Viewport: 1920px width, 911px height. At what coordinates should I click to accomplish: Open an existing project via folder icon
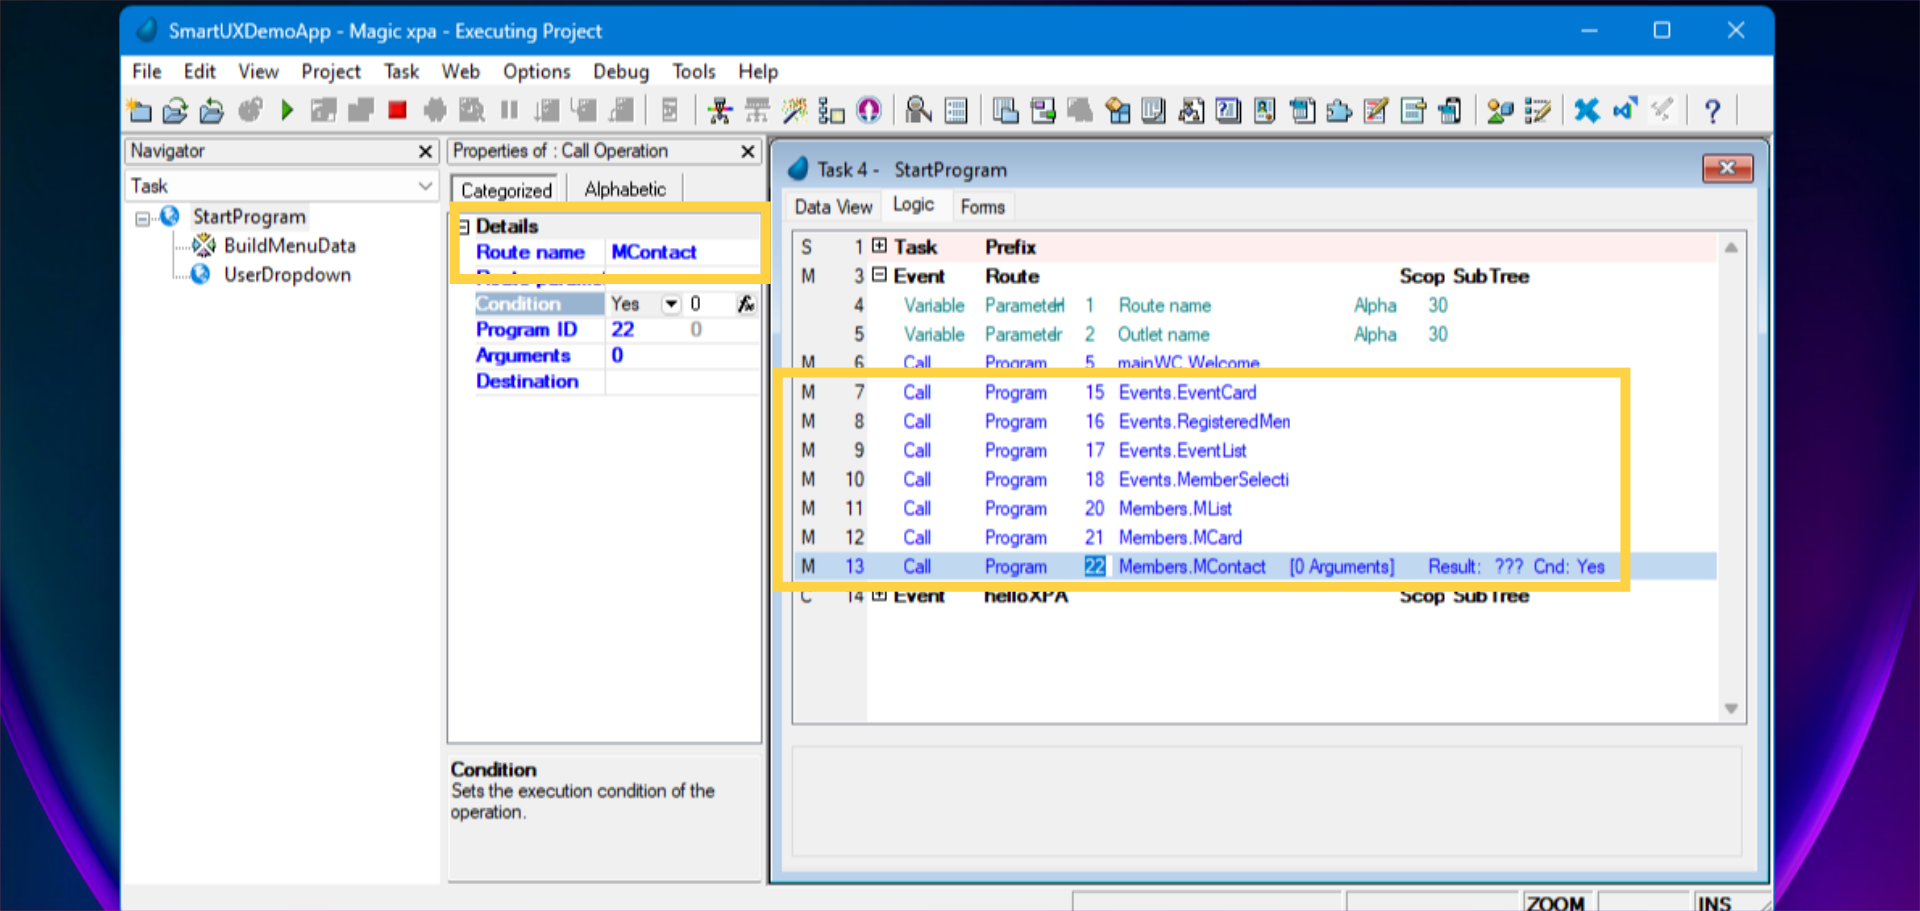[175, 110]
